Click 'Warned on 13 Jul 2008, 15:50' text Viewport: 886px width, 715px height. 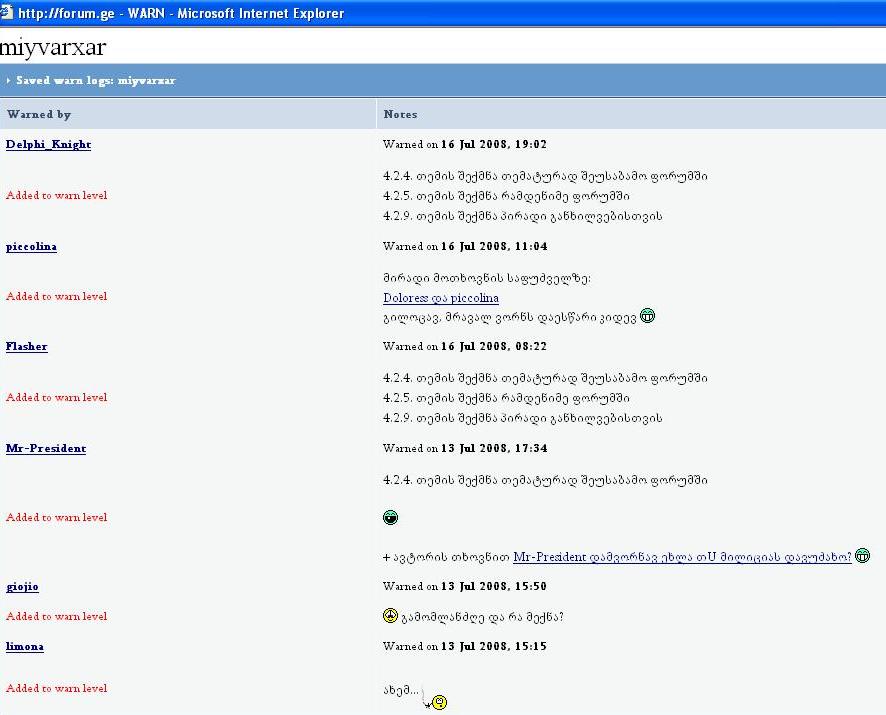click(464, 586)
